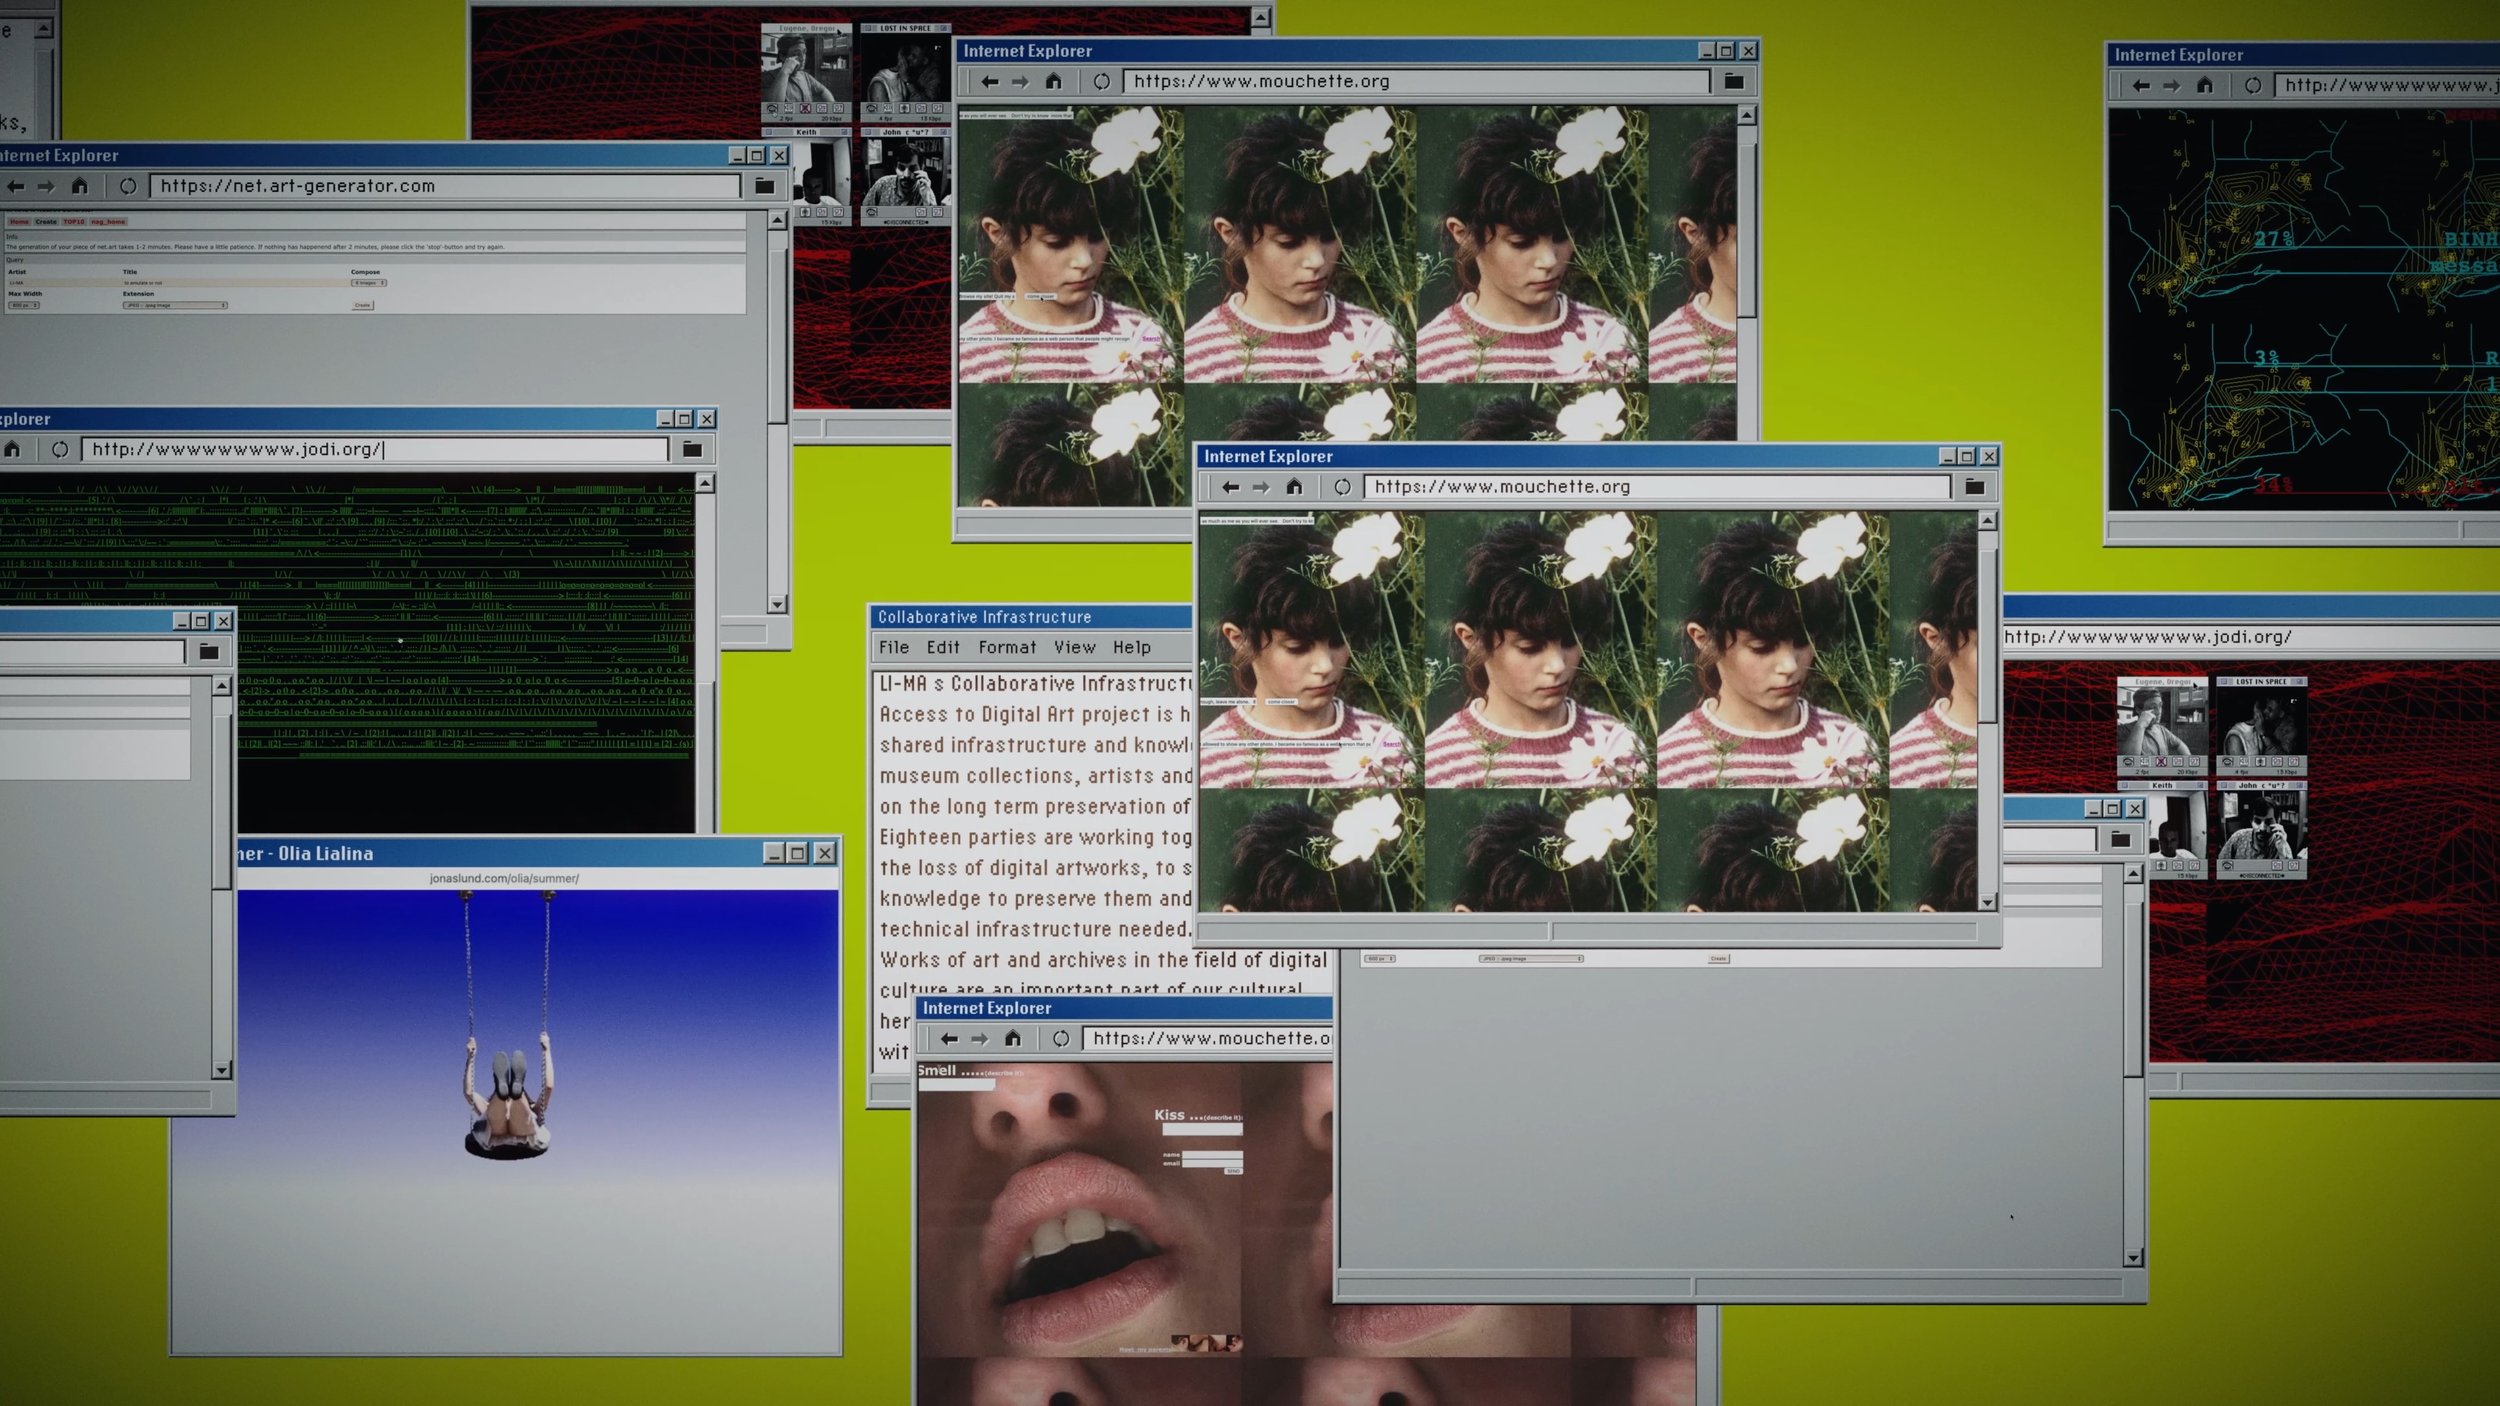This screenshot has width=2500, height=1406.
Task: Click forward arrow in top-right jodi window
Action: tap(2171, 86)
